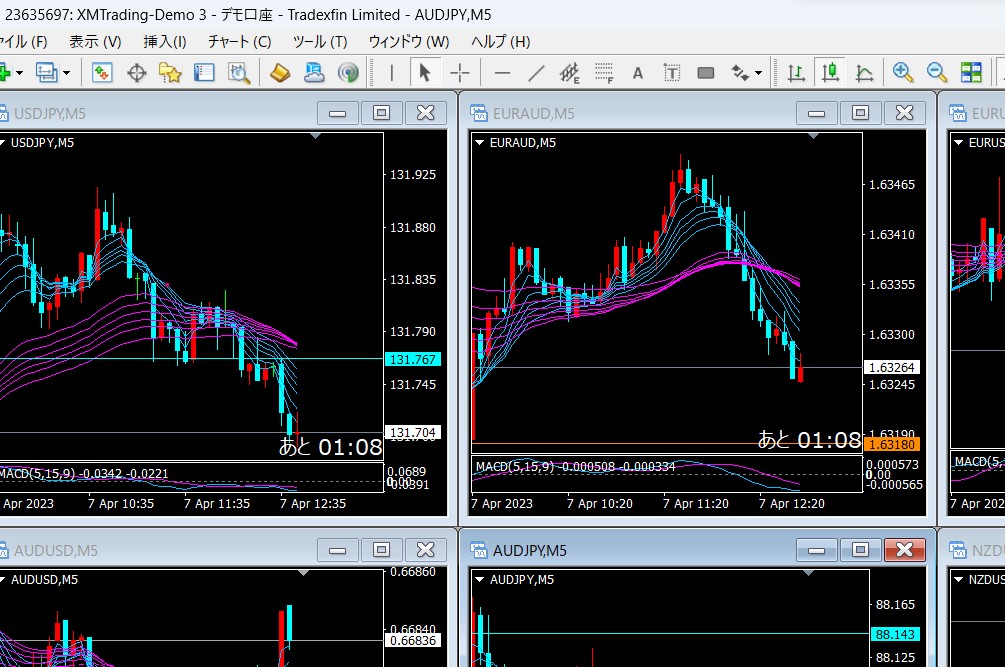Click the tile windows icon

971,72
